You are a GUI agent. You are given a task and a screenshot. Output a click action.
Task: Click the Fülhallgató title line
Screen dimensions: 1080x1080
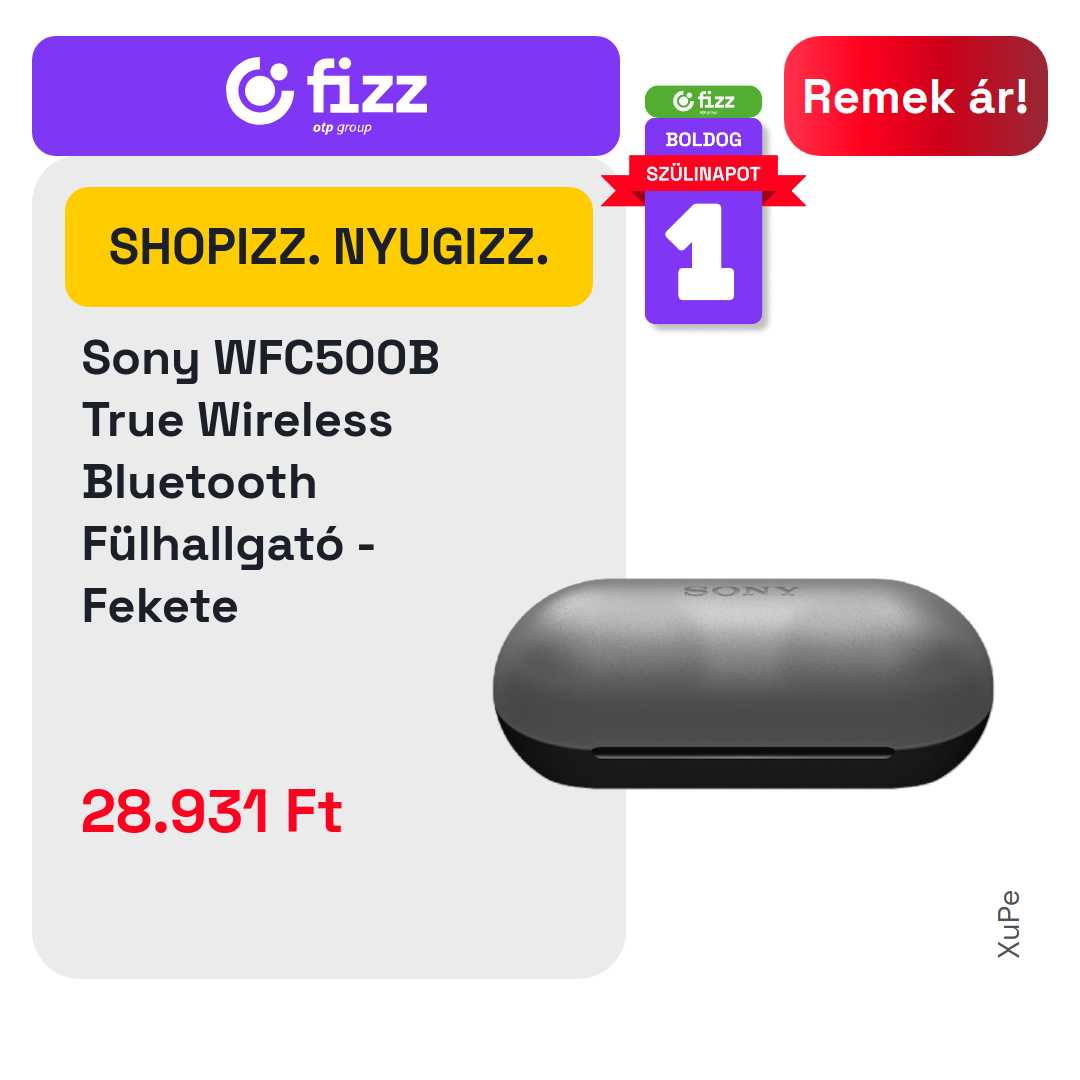point(229,544)
